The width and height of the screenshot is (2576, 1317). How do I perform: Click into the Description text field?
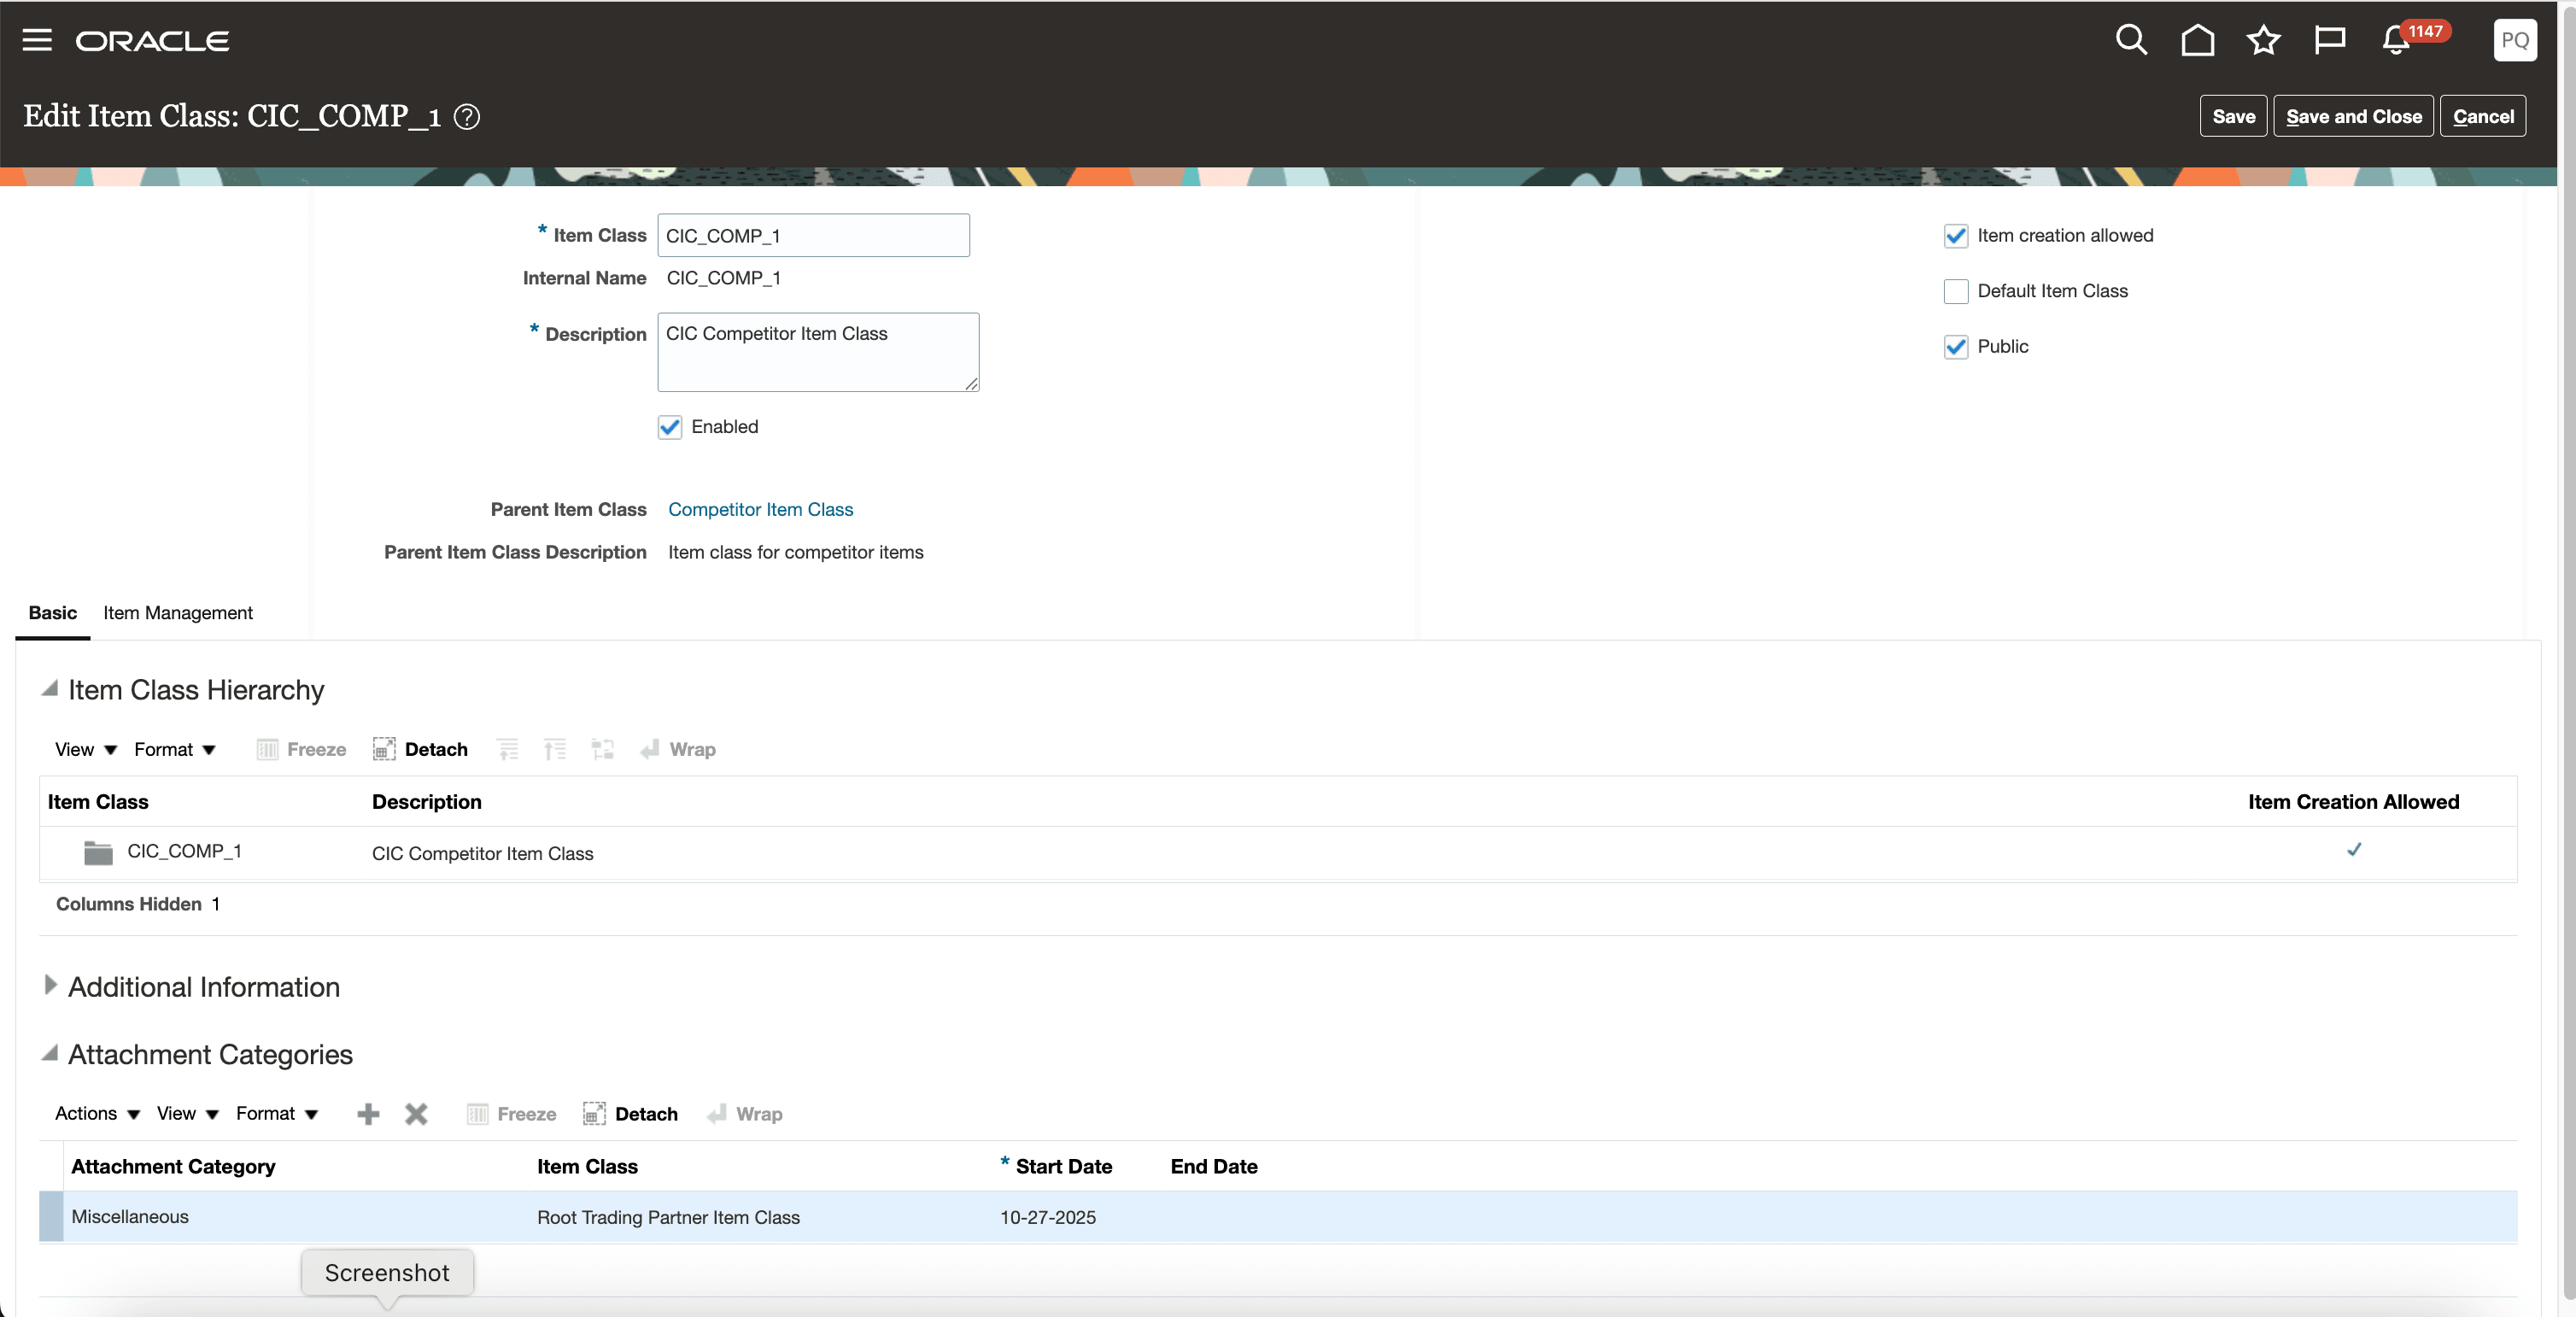(x=817, y=352)
